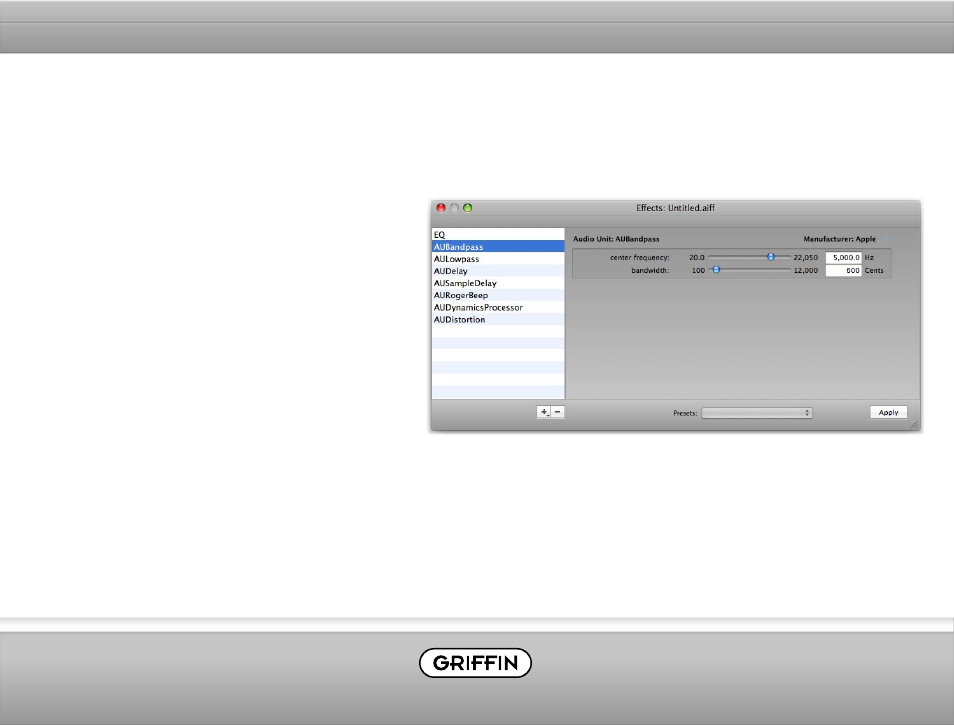Select the AURogerBeep effect
This screenshot has width=954, height=725.
[498, 296]
